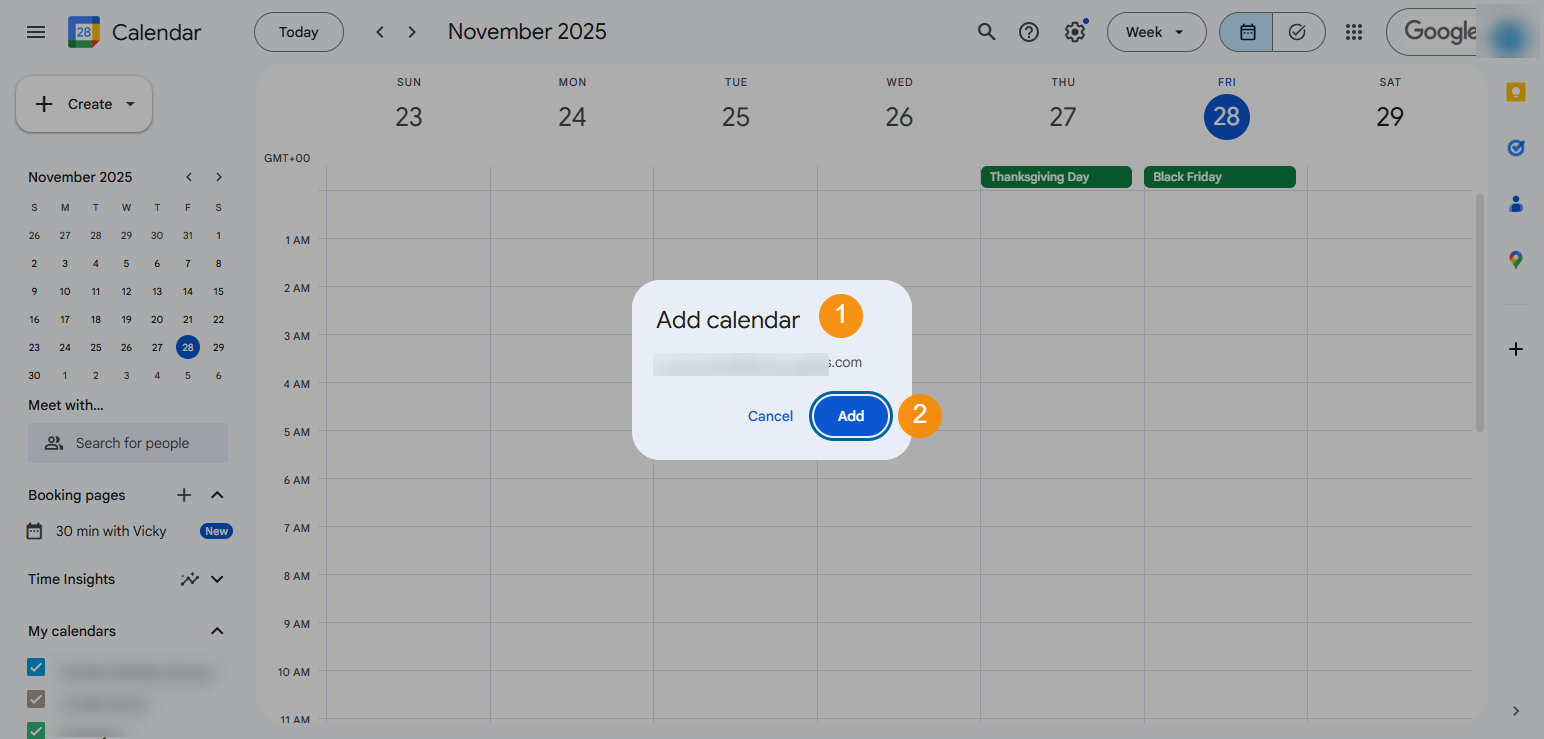Open the Help menu
This screenshot has height=739, width=1544.
coord(1028,31)
